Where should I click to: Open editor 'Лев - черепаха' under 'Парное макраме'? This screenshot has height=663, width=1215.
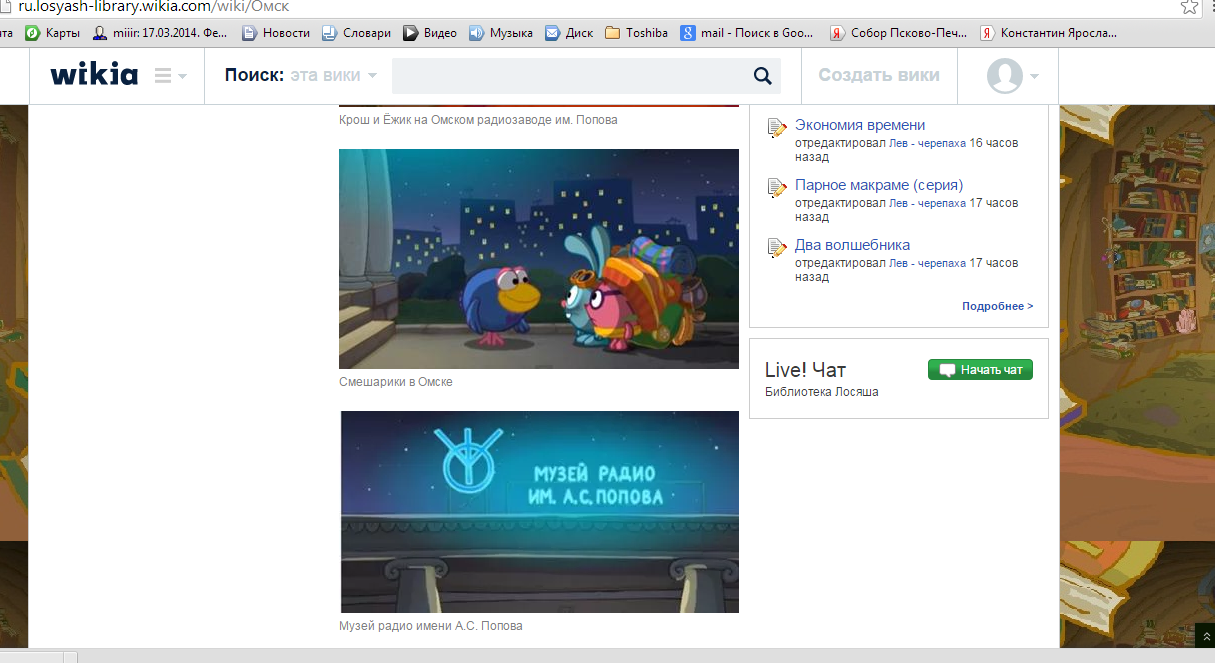(x=927, y=203)
